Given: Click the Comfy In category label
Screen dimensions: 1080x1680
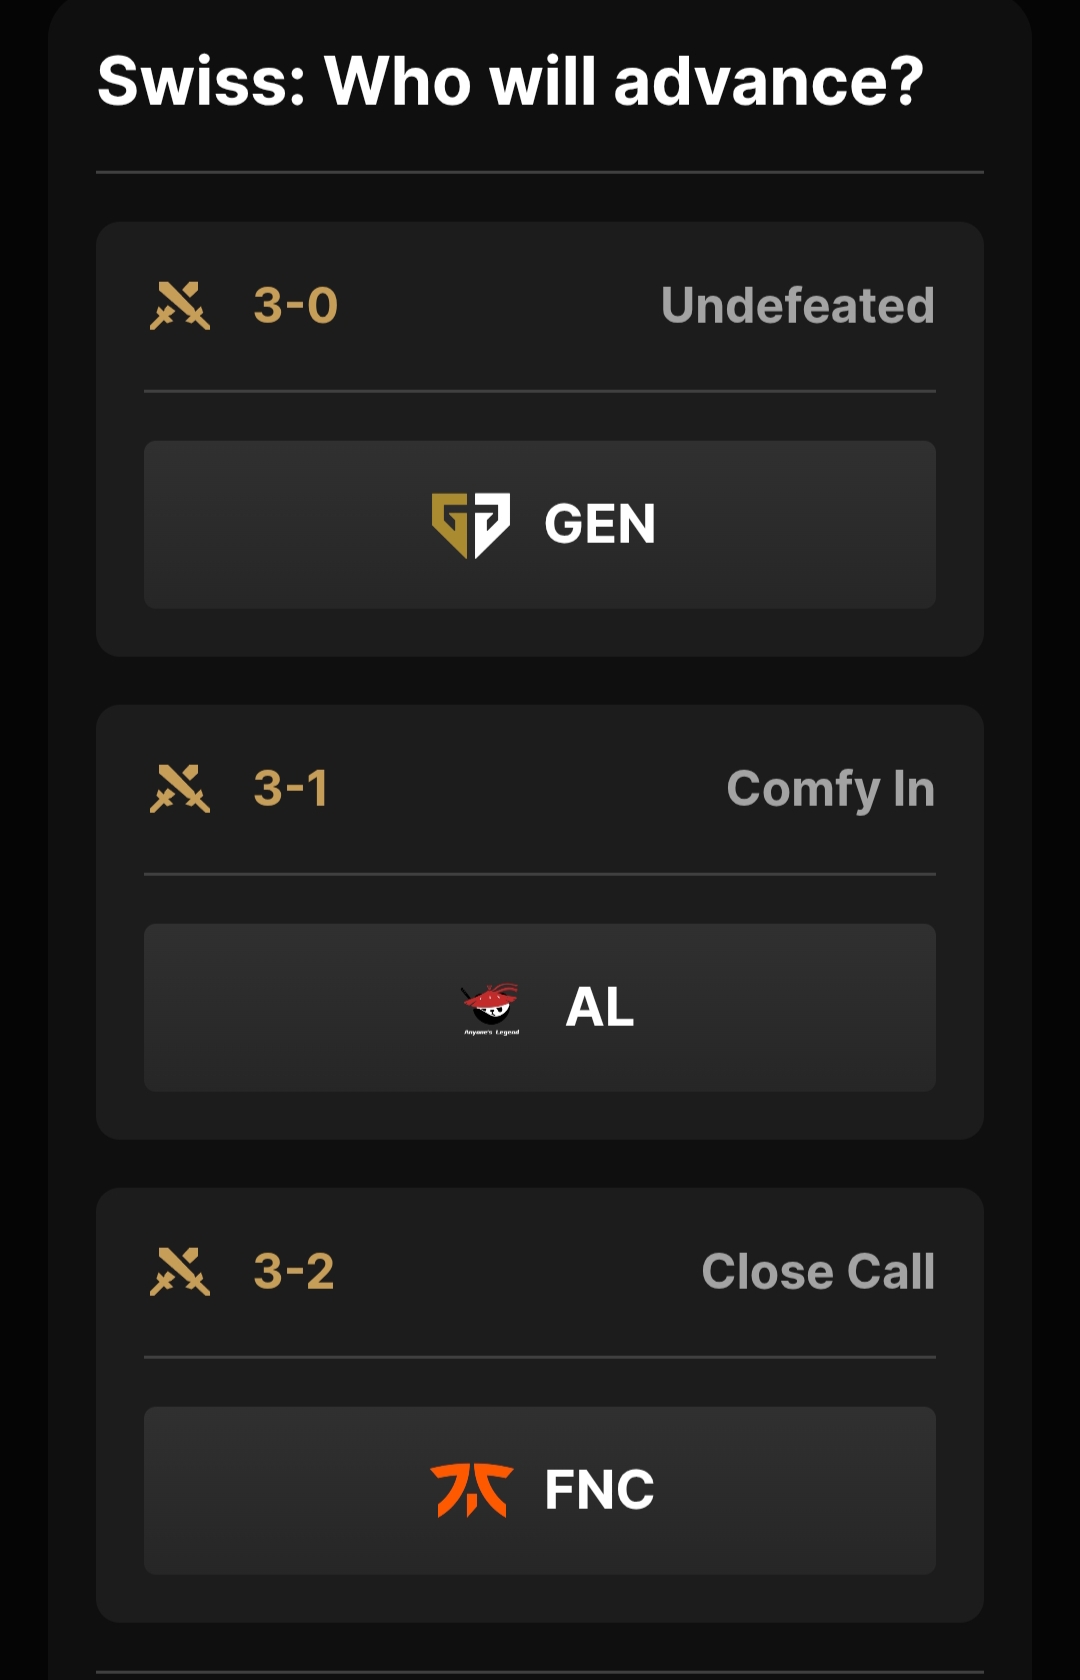Looking at the screenshot, I should click(830, 789).
